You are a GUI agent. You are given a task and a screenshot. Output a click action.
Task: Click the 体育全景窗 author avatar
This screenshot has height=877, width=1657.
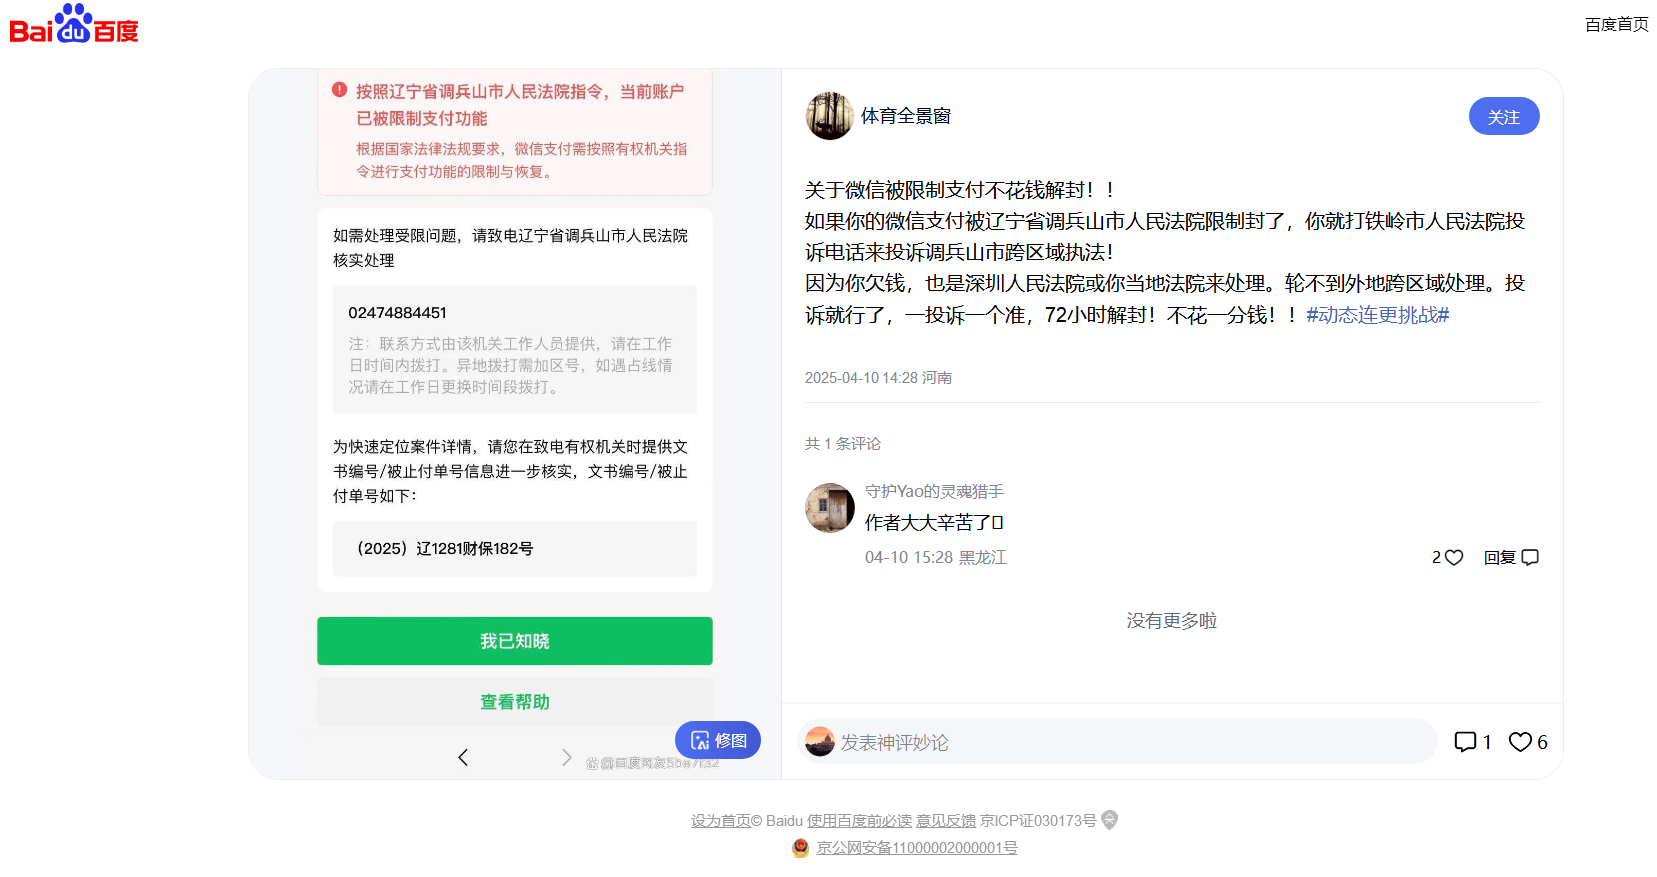coord(829,116)
